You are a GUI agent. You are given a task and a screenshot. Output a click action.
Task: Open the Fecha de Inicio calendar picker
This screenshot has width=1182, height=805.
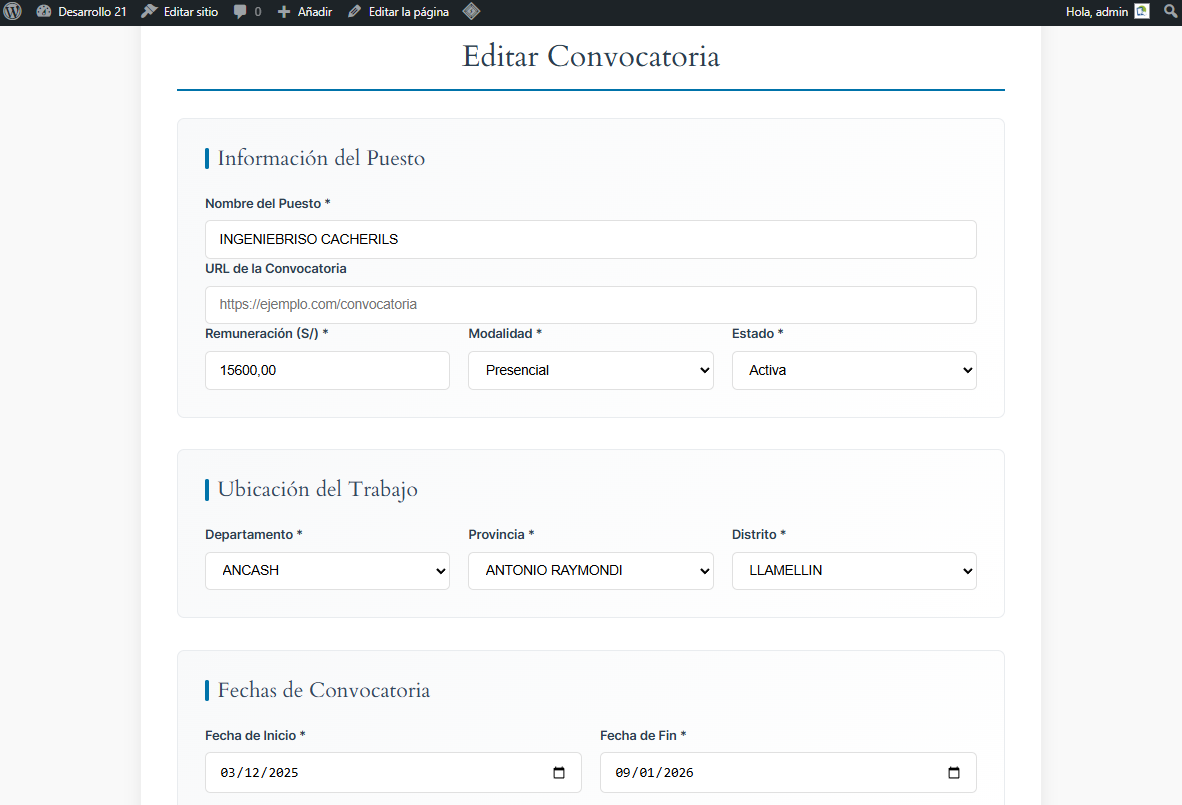point(559,773)
